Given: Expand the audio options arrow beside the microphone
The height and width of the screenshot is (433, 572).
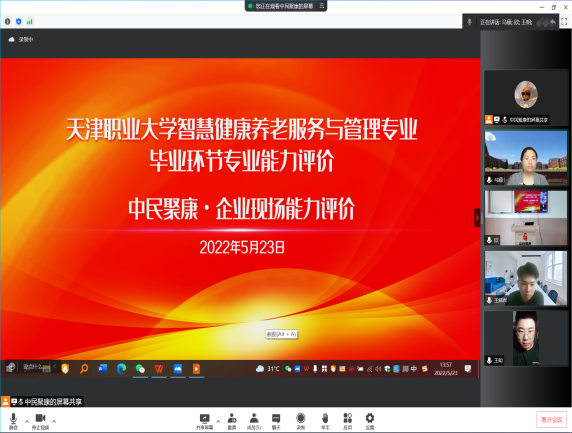Looking at the screenshot, I should click(27, 421).
